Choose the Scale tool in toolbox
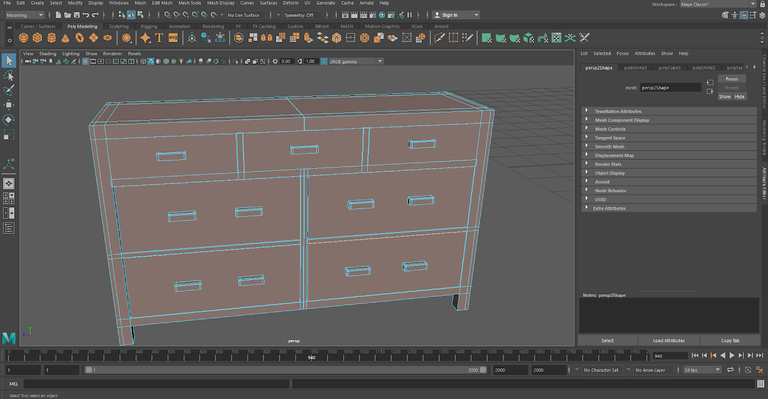768x399 pixels. coord(9,135)
